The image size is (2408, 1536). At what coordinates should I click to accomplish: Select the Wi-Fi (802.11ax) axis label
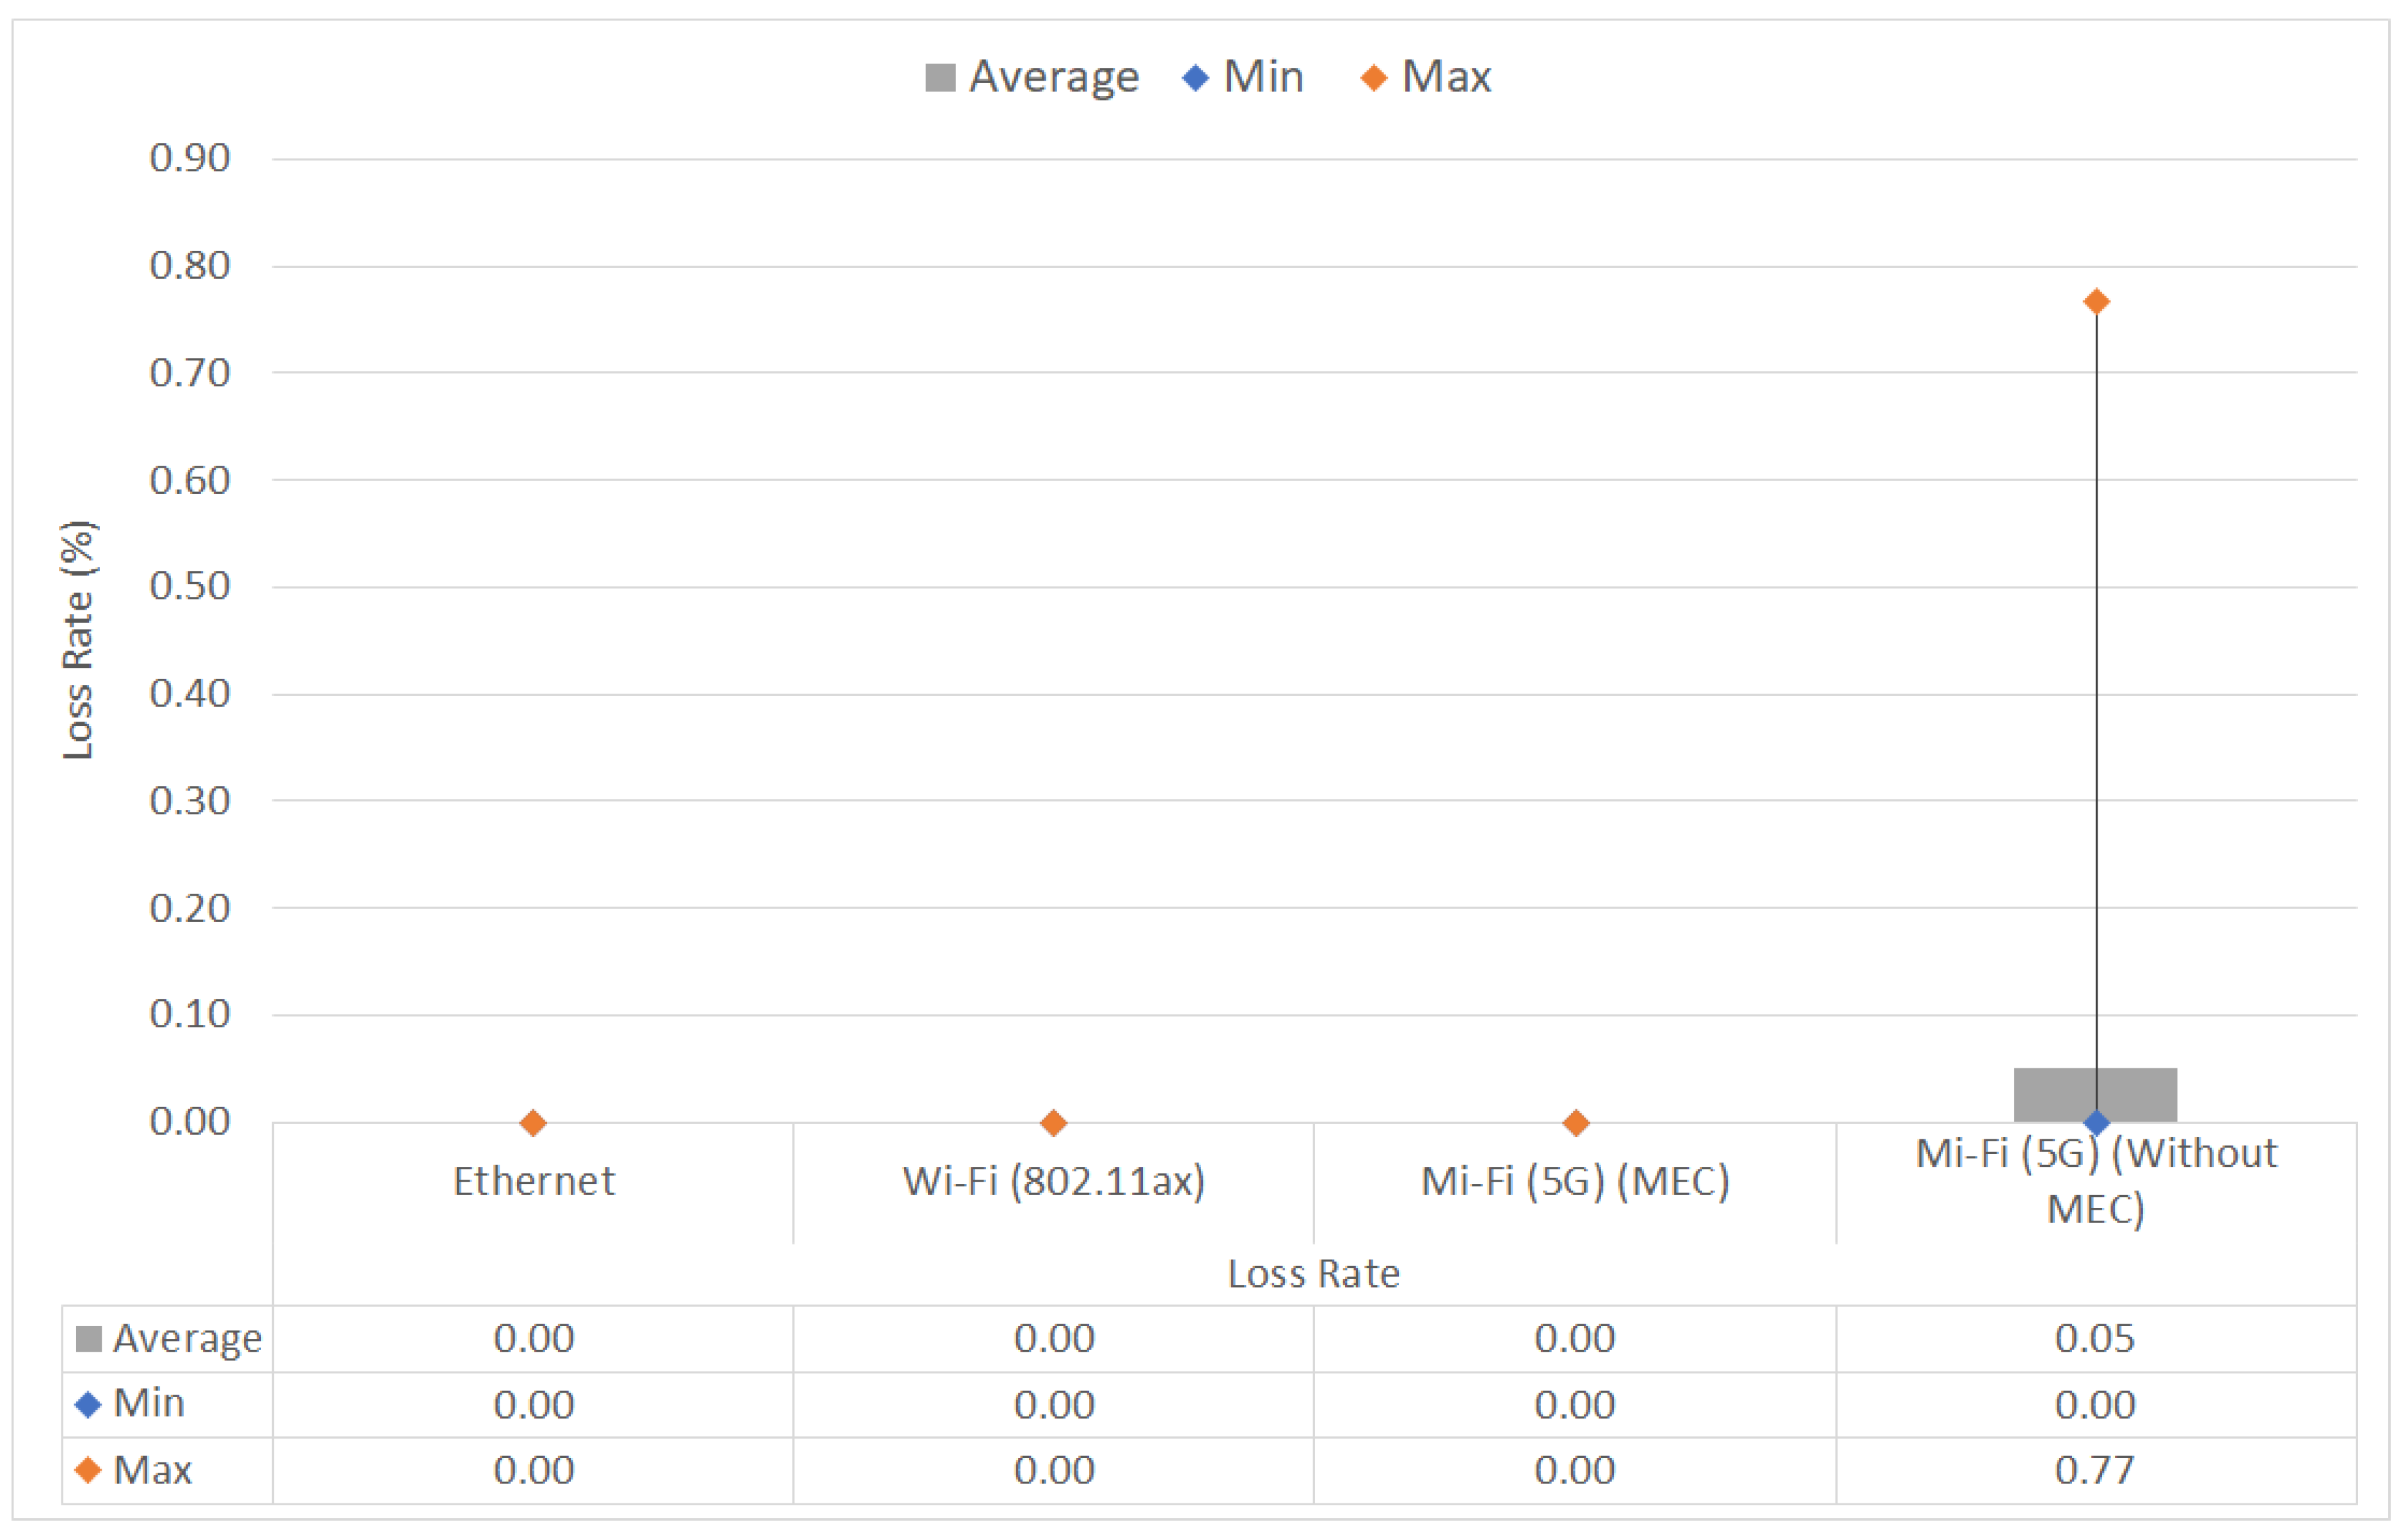(x=1053, y=1182)
